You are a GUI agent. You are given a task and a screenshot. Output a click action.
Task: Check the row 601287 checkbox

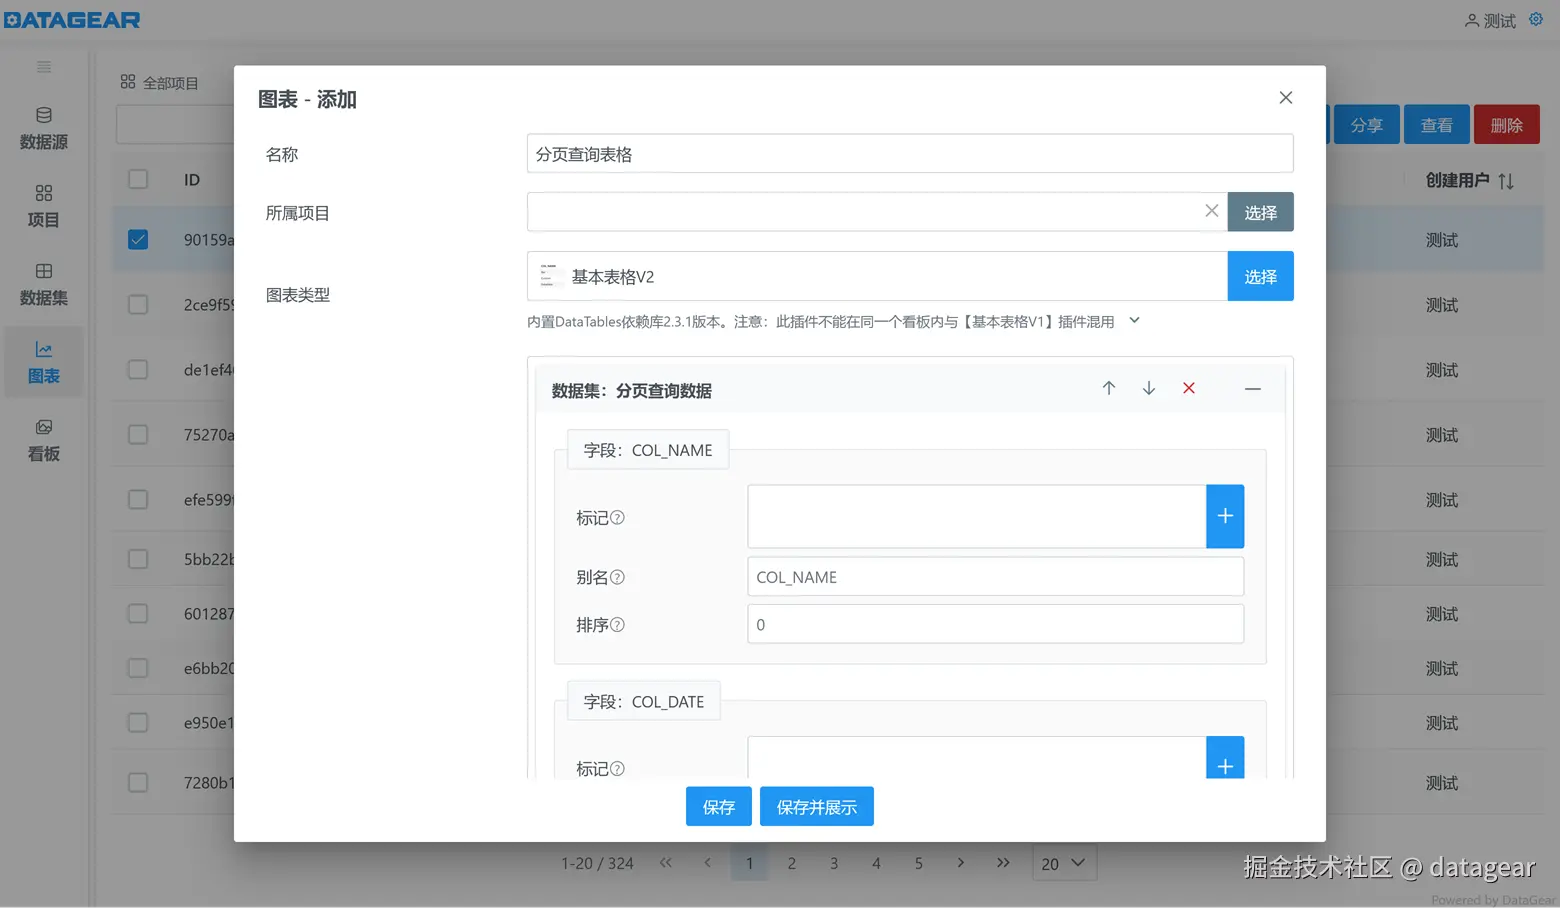pos(138,613)
